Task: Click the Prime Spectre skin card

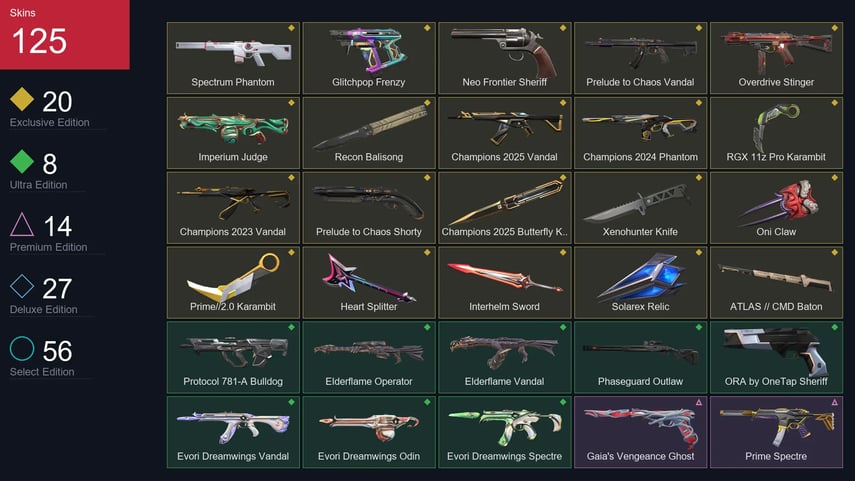Action: tap(776, 432)
